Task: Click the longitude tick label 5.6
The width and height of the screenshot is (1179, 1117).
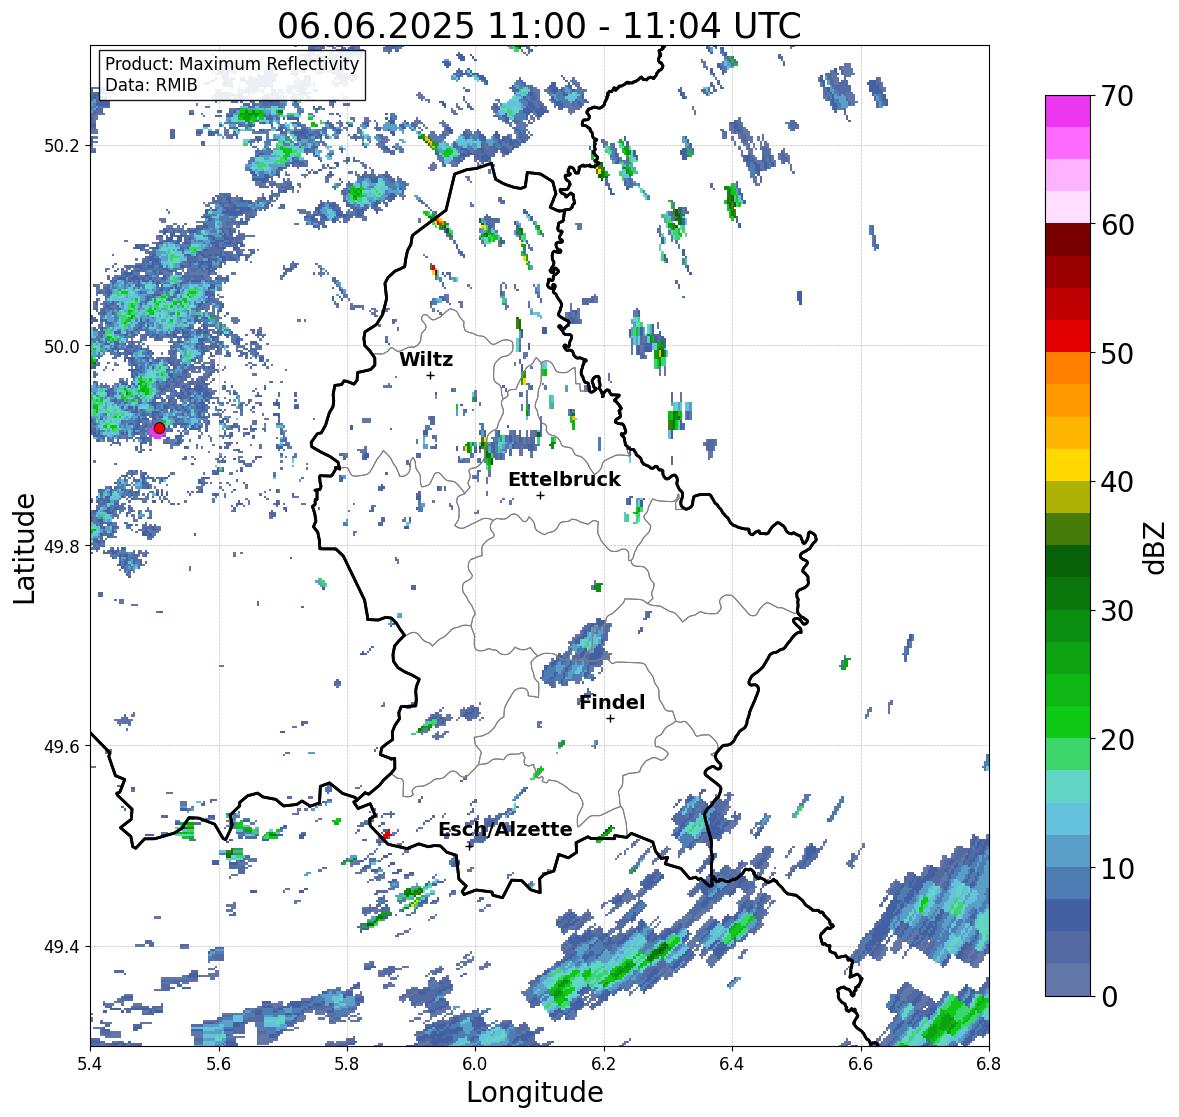Action: (x=219, y=1064)
